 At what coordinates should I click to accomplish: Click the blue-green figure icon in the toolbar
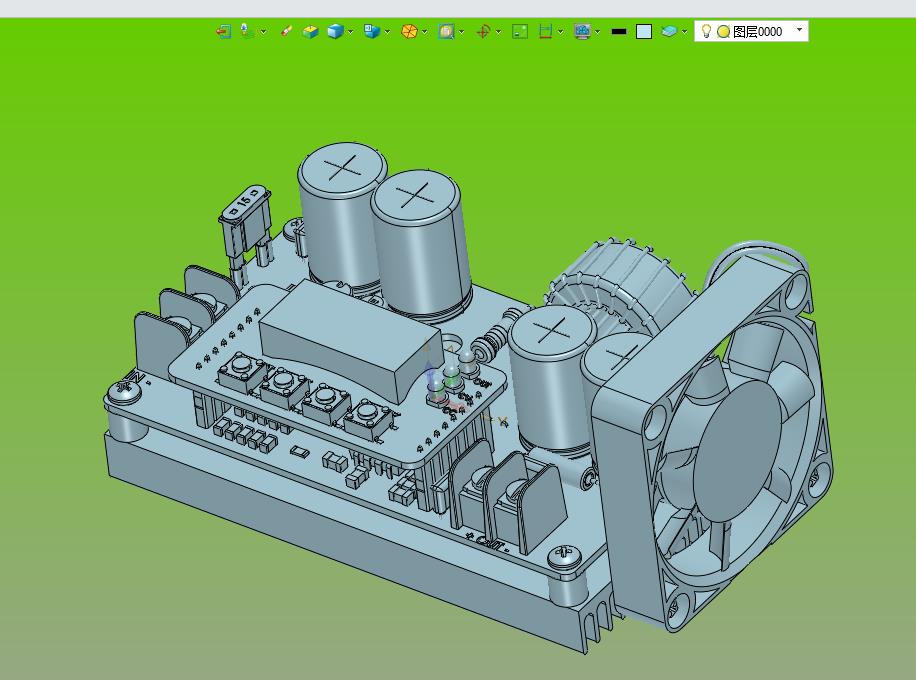247,31
